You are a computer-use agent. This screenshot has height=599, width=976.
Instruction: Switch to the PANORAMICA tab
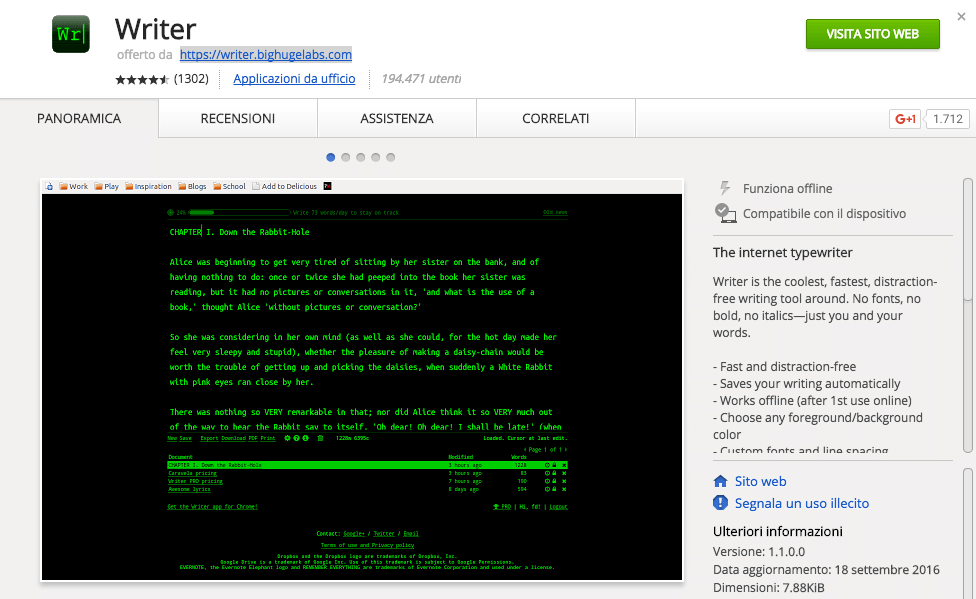79,118
